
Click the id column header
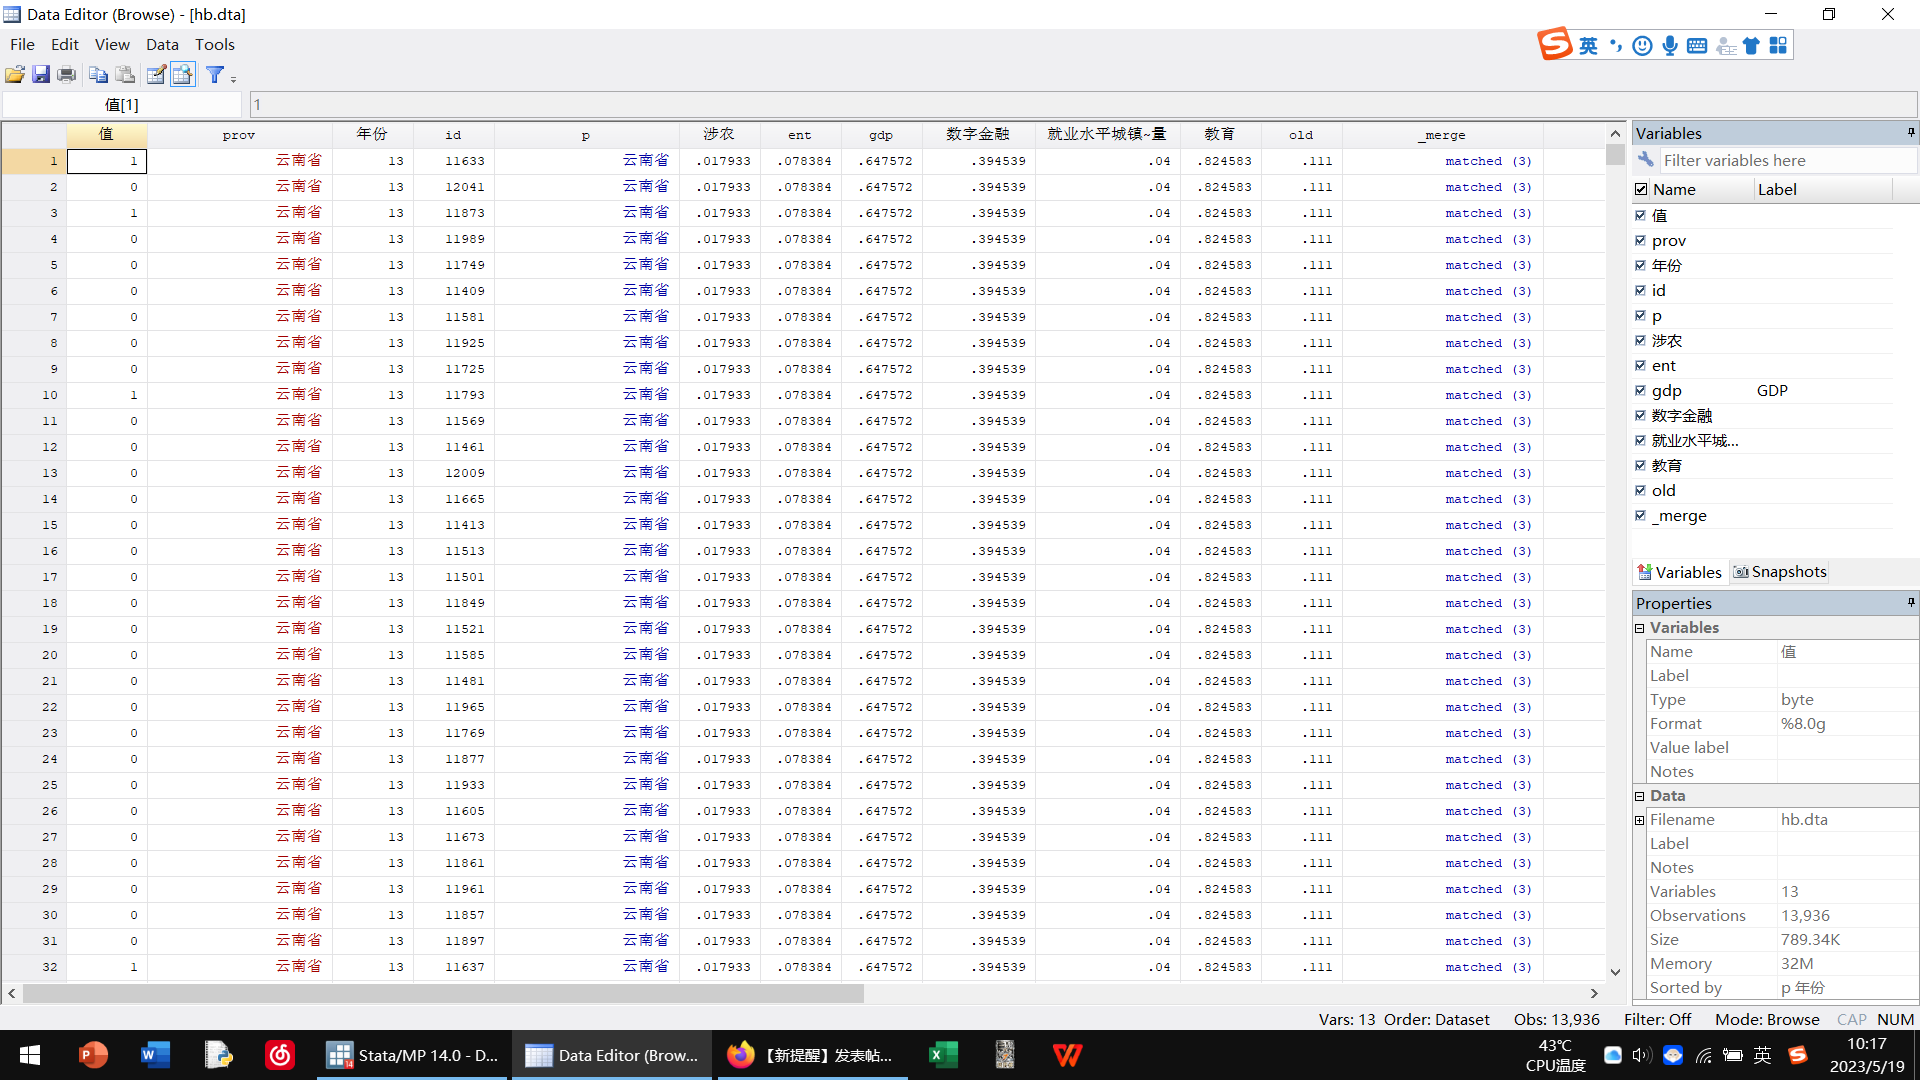[x=453, y=135]
